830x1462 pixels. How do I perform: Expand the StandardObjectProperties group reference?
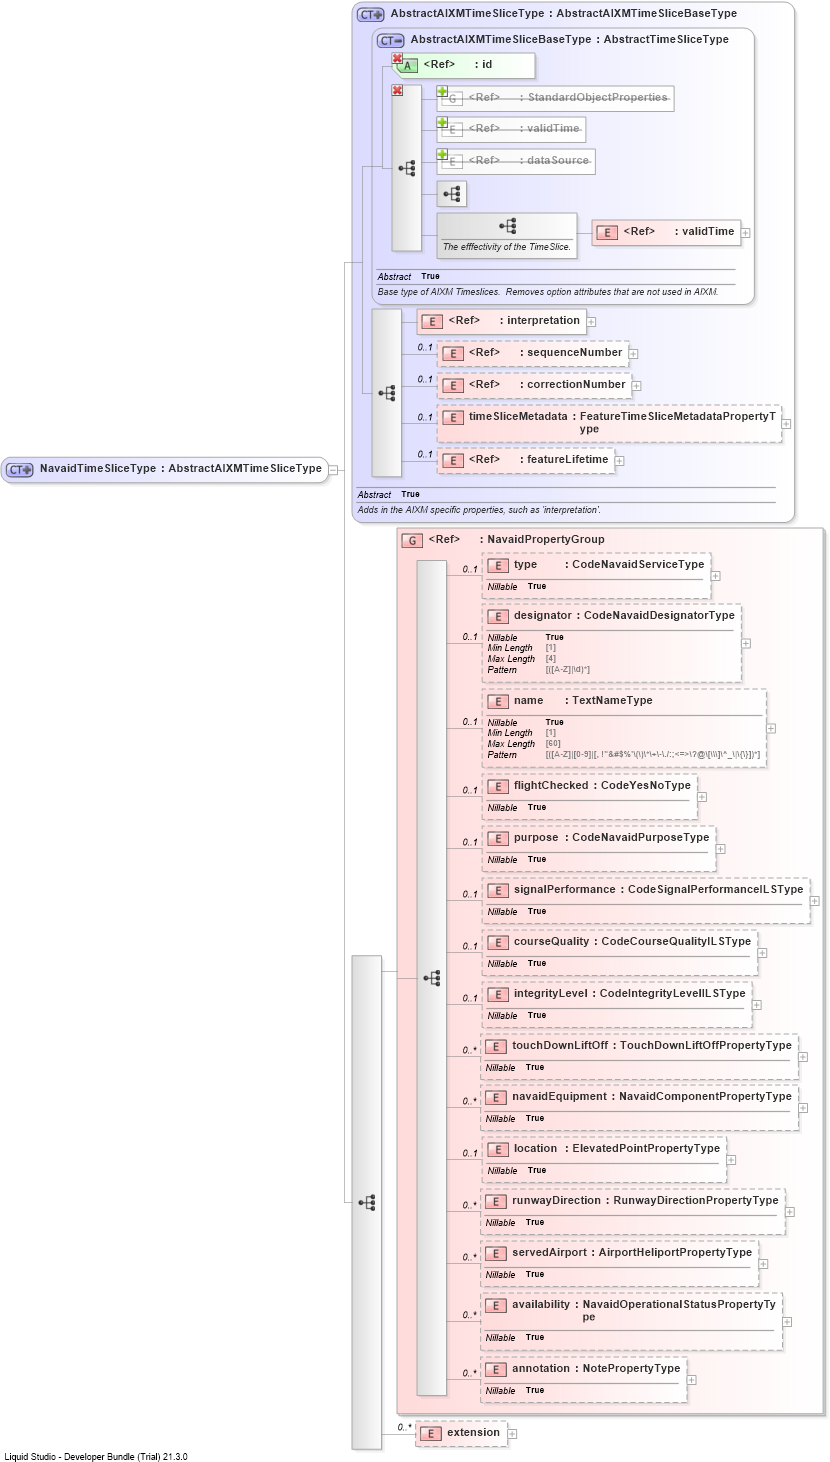pos(442,91)
